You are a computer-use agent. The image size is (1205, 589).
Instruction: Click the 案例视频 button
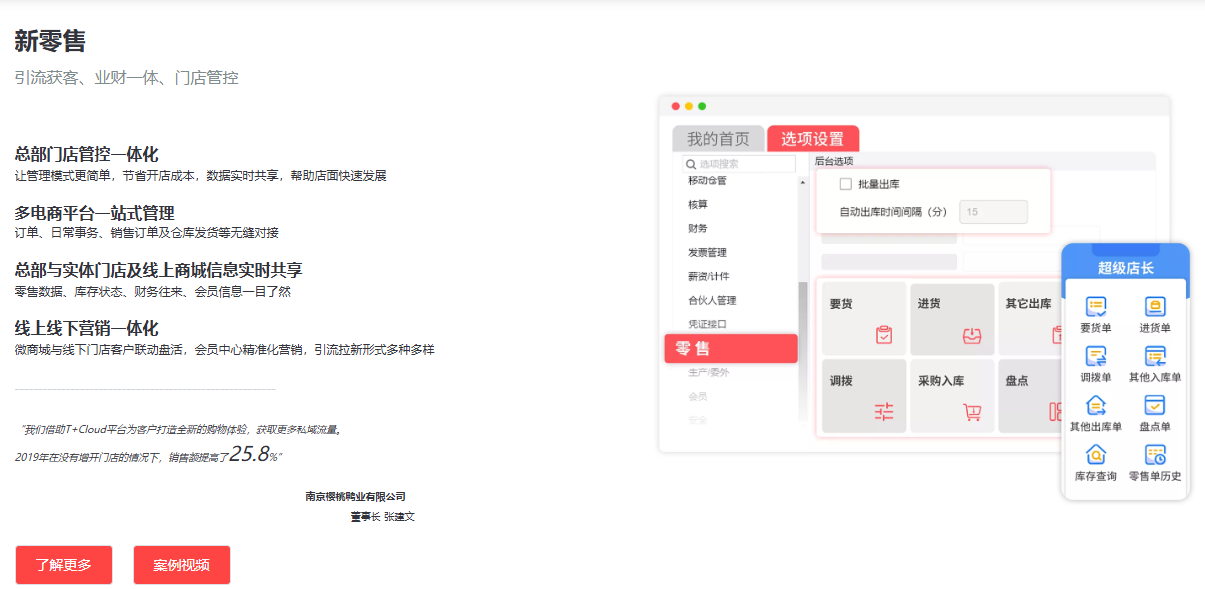point(182,565)
